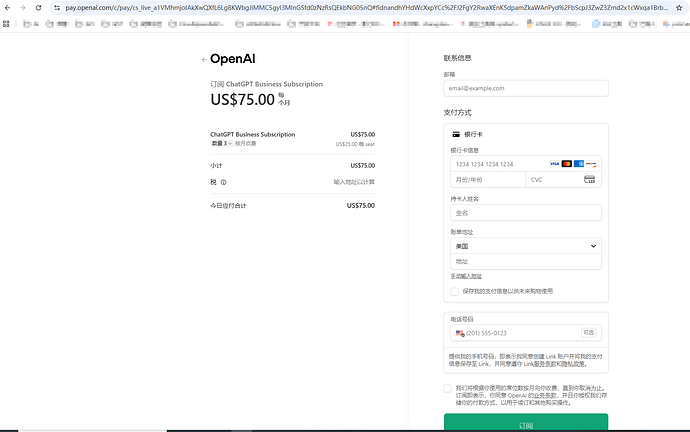The width and height of the screenshot is (690, 432).
Task: Open Link 隐私政策 privacy policy link
Action: 573,364
